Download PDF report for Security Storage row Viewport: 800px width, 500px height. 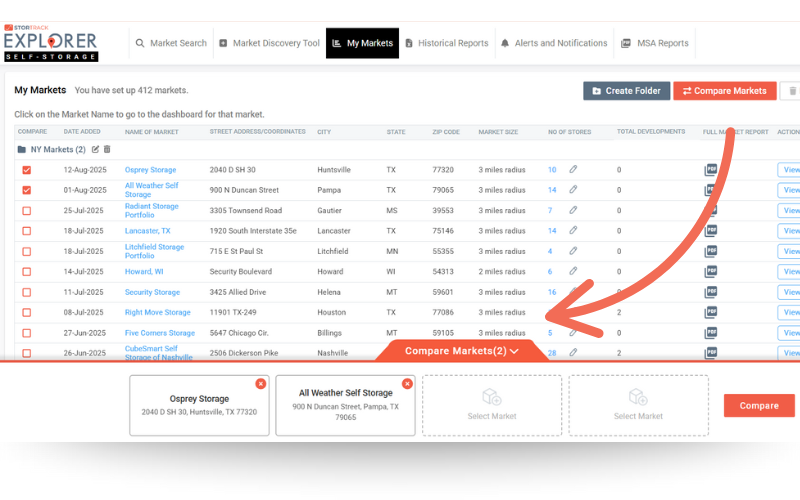711,292
